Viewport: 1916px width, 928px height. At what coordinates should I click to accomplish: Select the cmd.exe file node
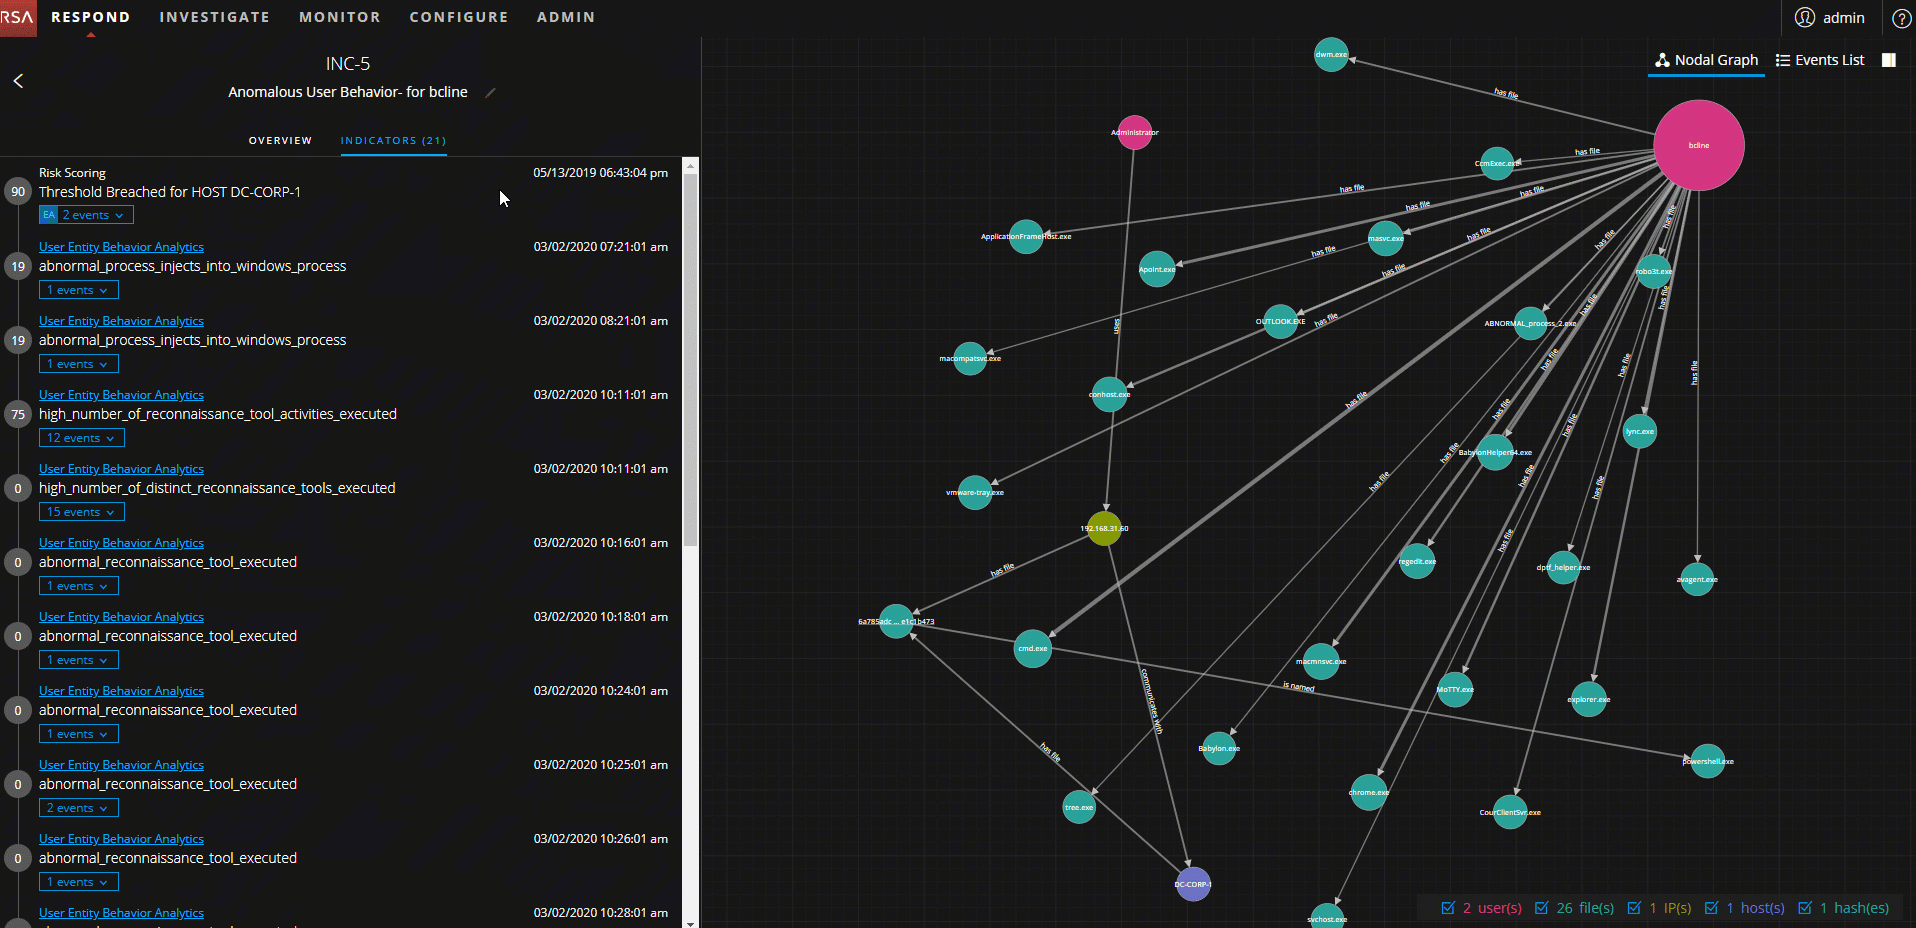click(x=1033, y=648)
